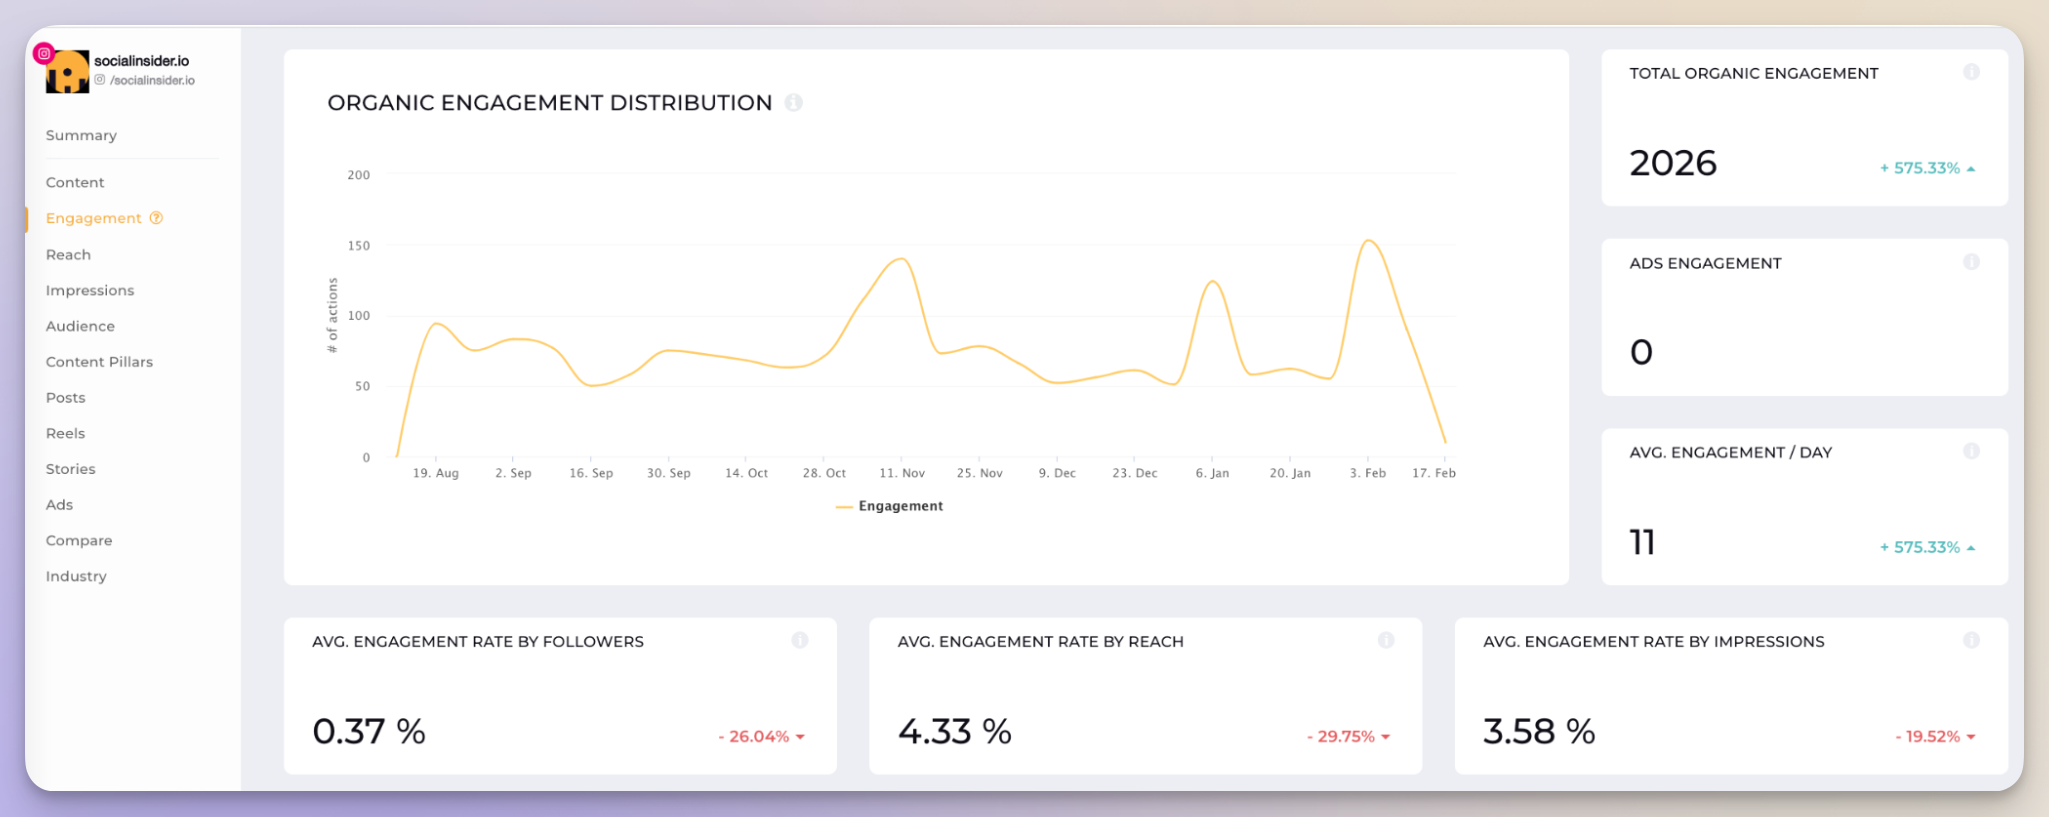Click the /socialinsider.io handle link
This screenshot has width=2049, height=817.
click(152, 80)
